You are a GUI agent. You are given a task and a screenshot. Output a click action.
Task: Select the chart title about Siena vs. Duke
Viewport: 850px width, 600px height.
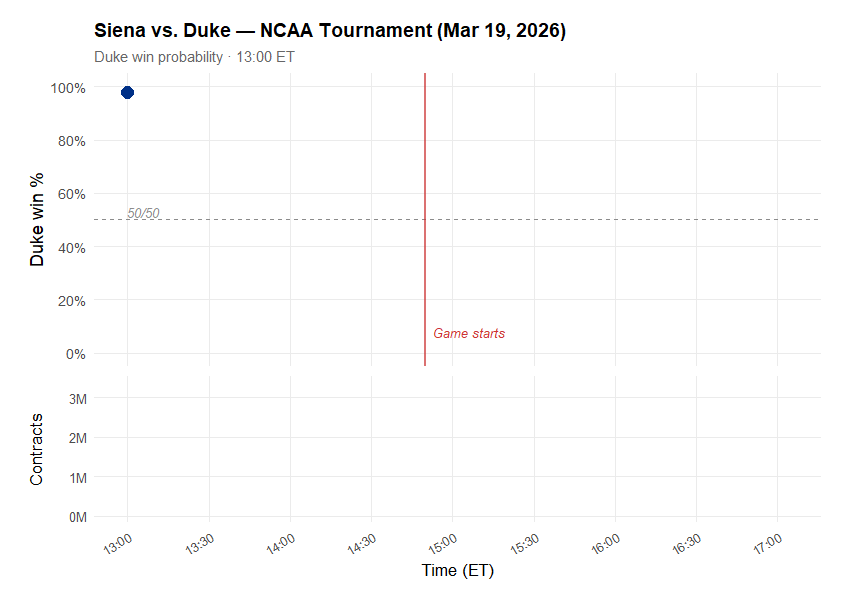(330, 31)
